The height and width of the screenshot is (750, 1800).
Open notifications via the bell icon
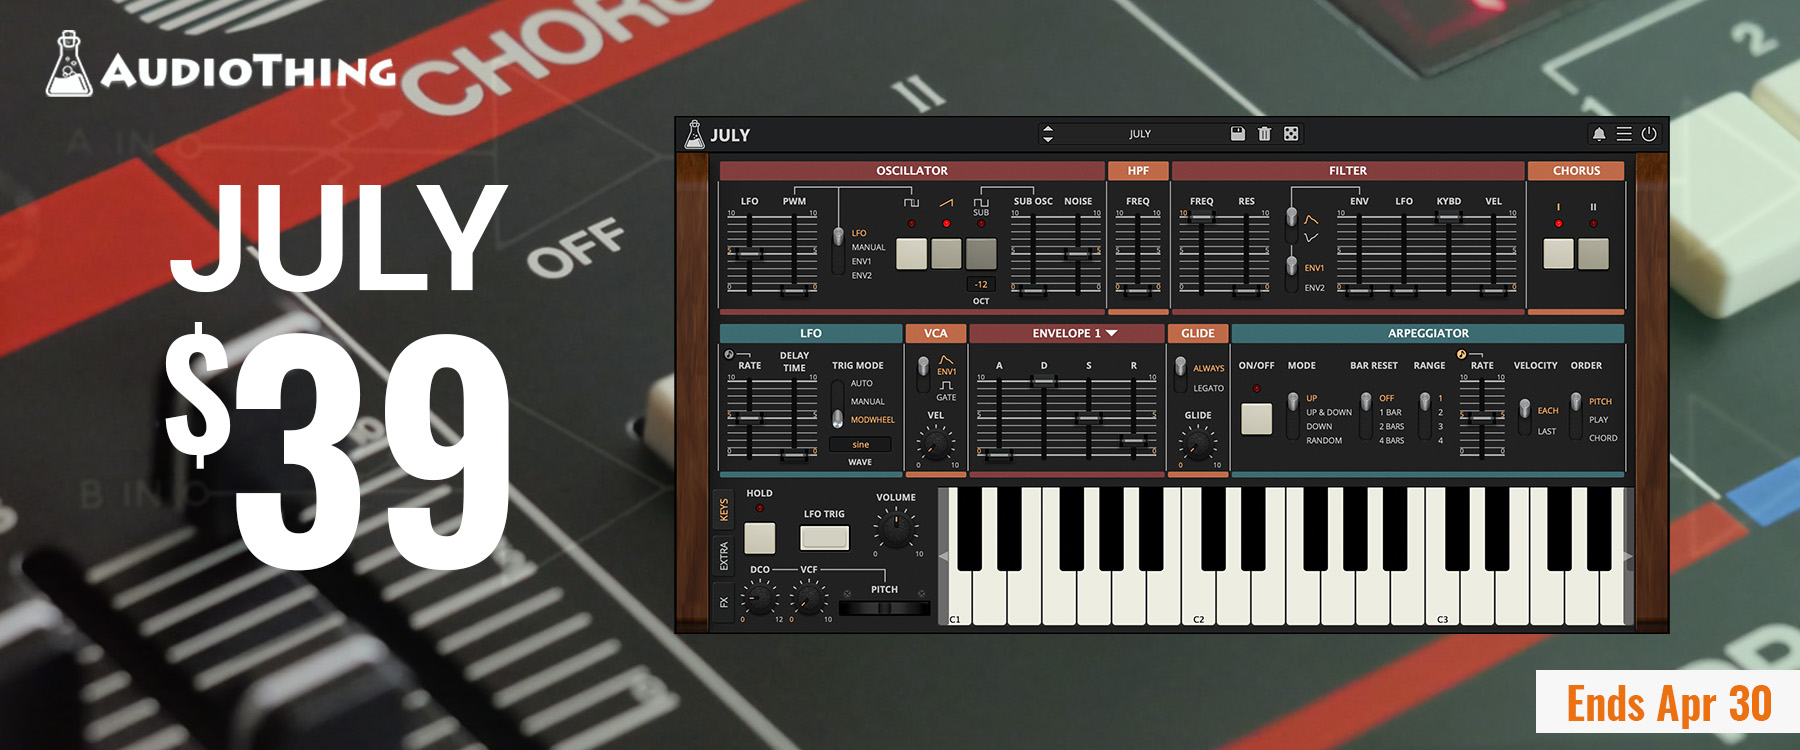click(1598, 134)
